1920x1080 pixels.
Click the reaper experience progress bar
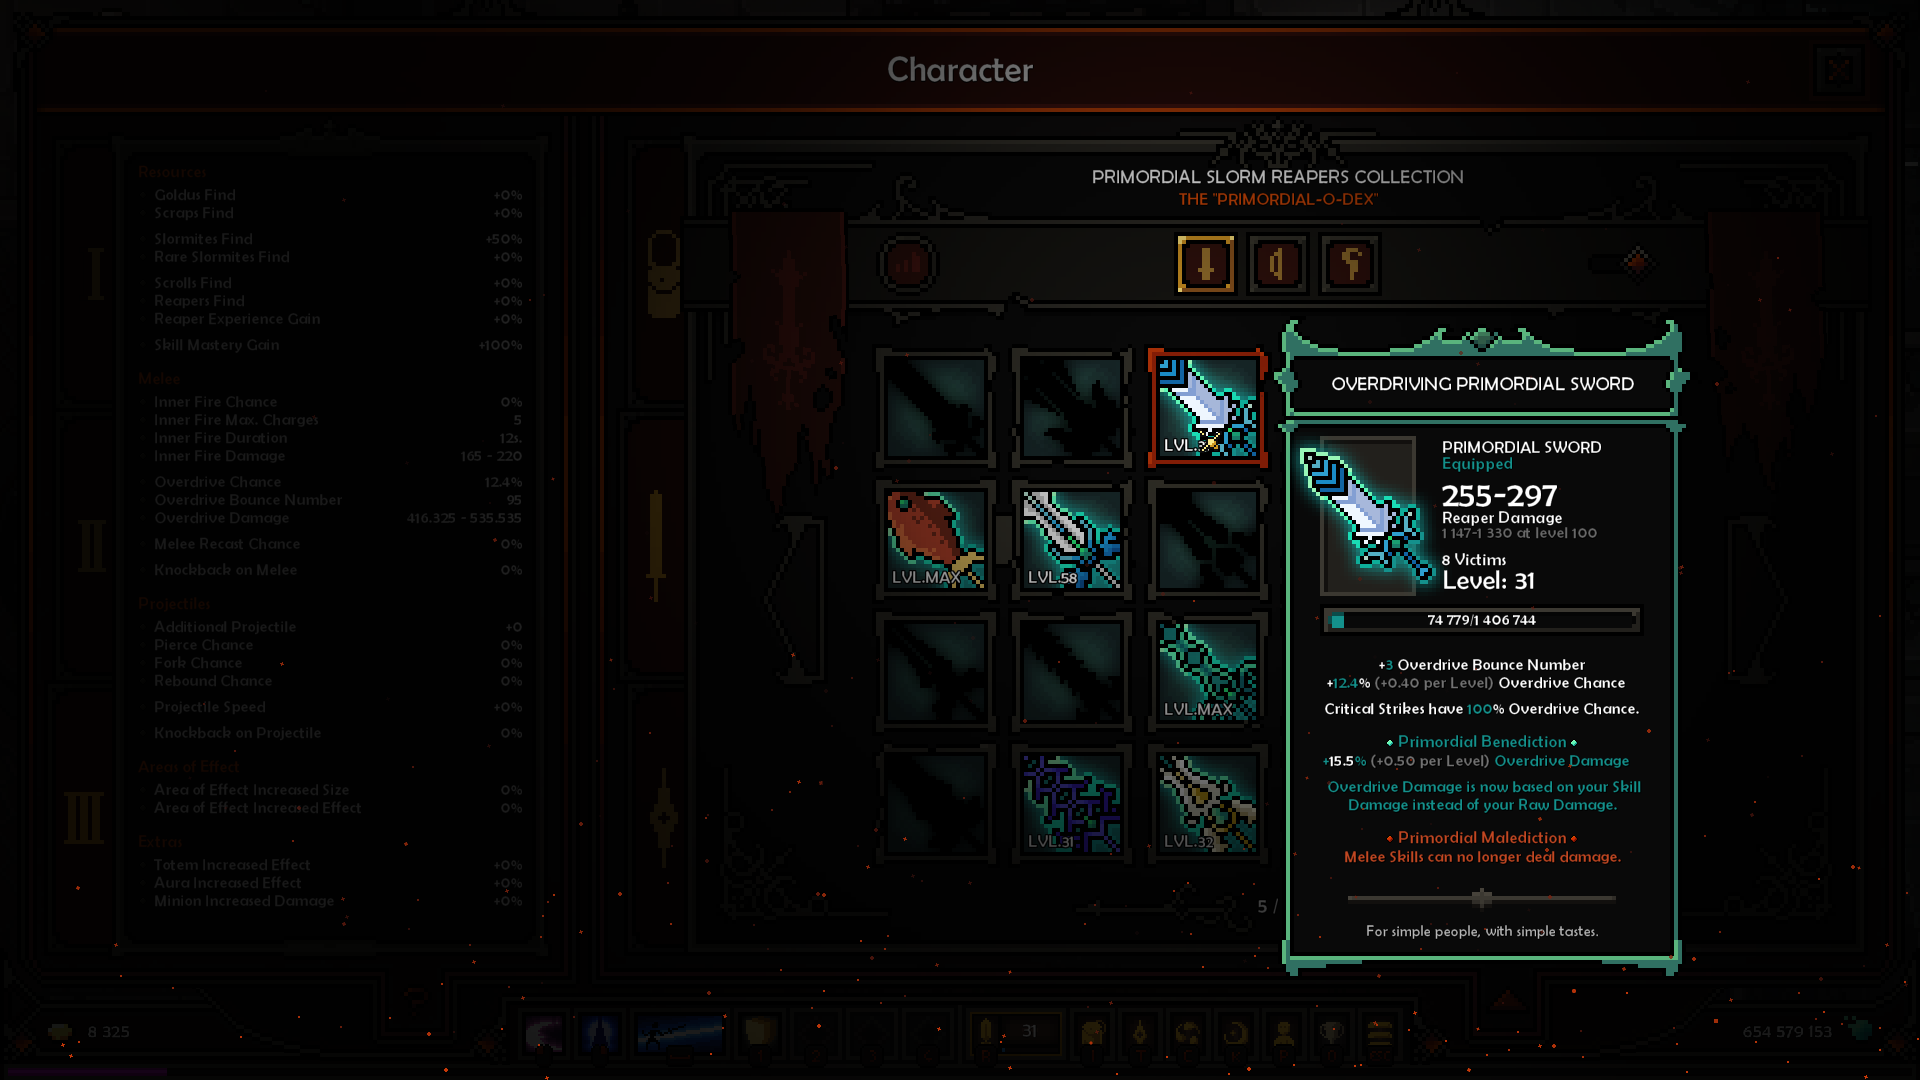[1481, 620]
